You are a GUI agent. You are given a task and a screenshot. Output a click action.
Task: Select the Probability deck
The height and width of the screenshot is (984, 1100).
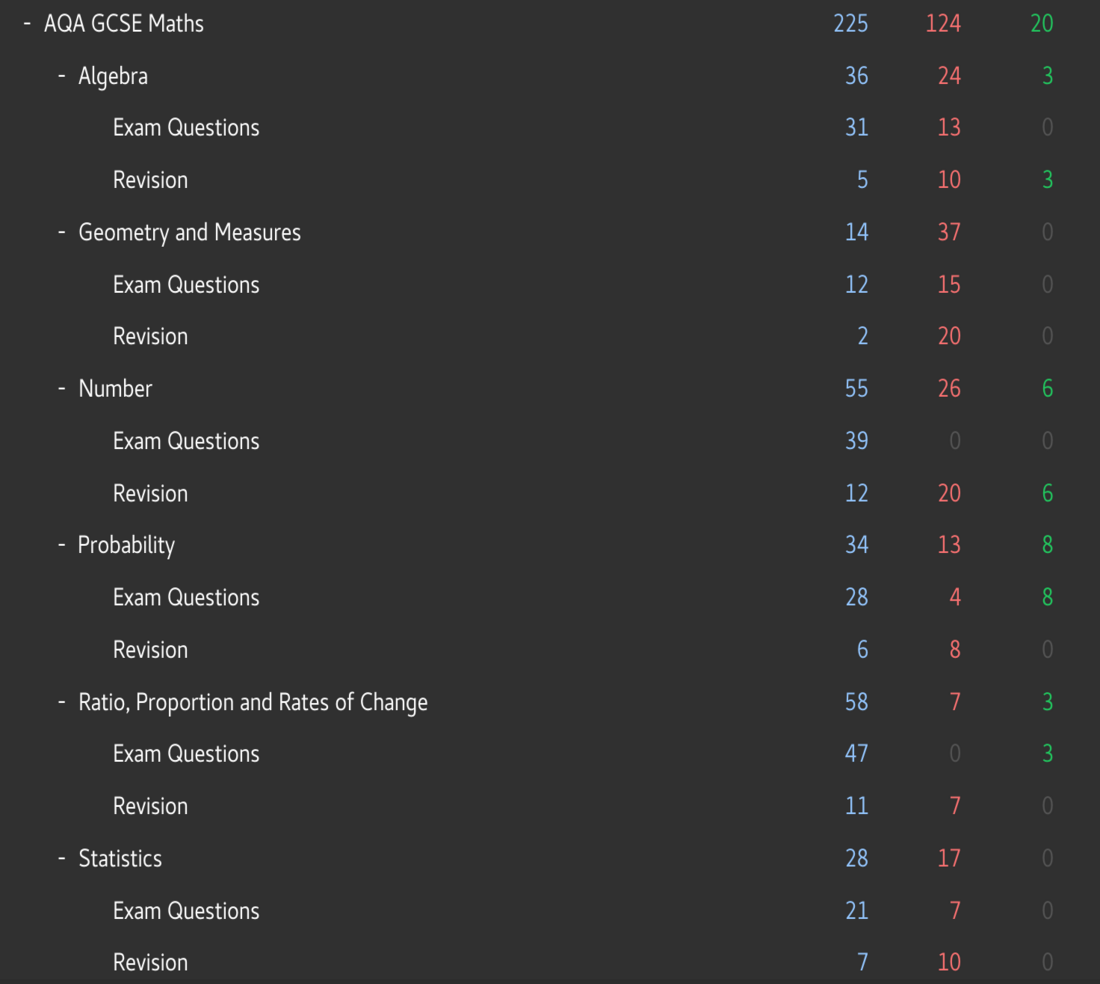pos(126,545)
